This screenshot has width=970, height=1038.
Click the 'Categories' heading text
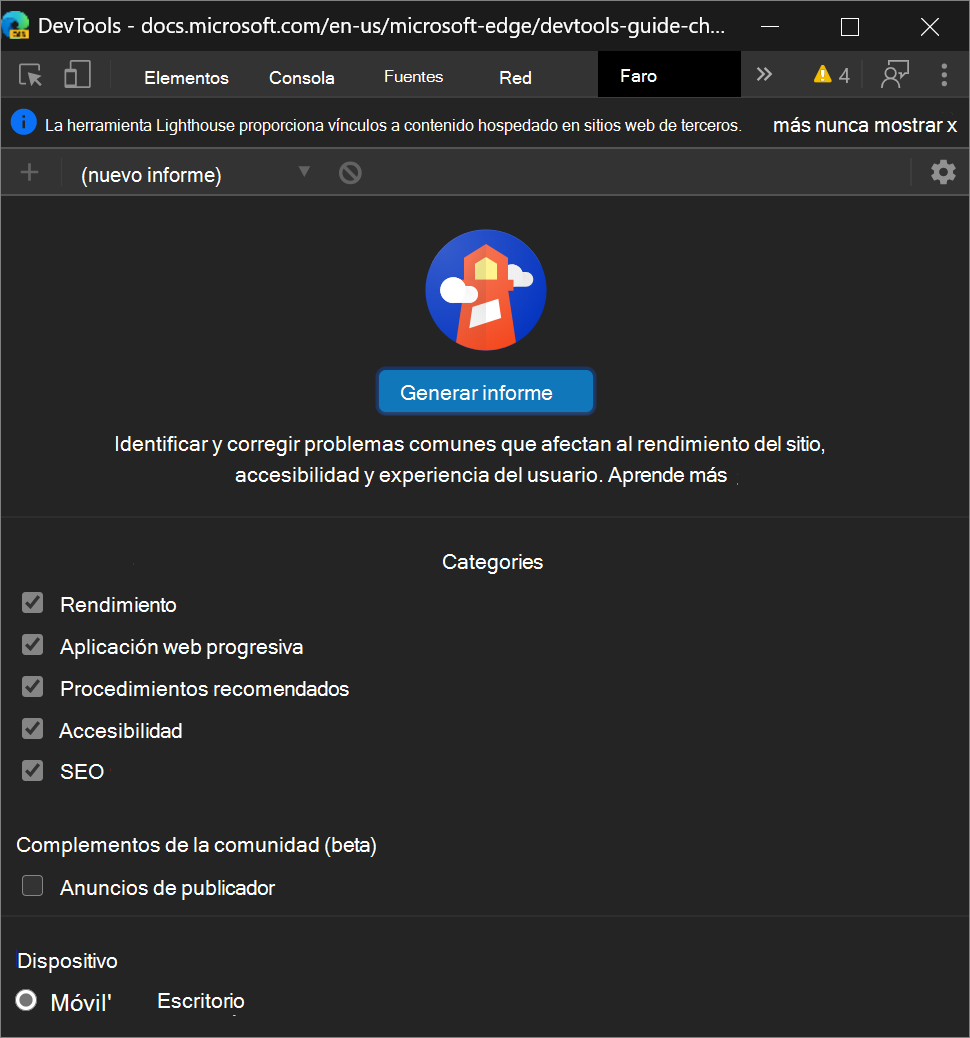click(x=493, y=561)
